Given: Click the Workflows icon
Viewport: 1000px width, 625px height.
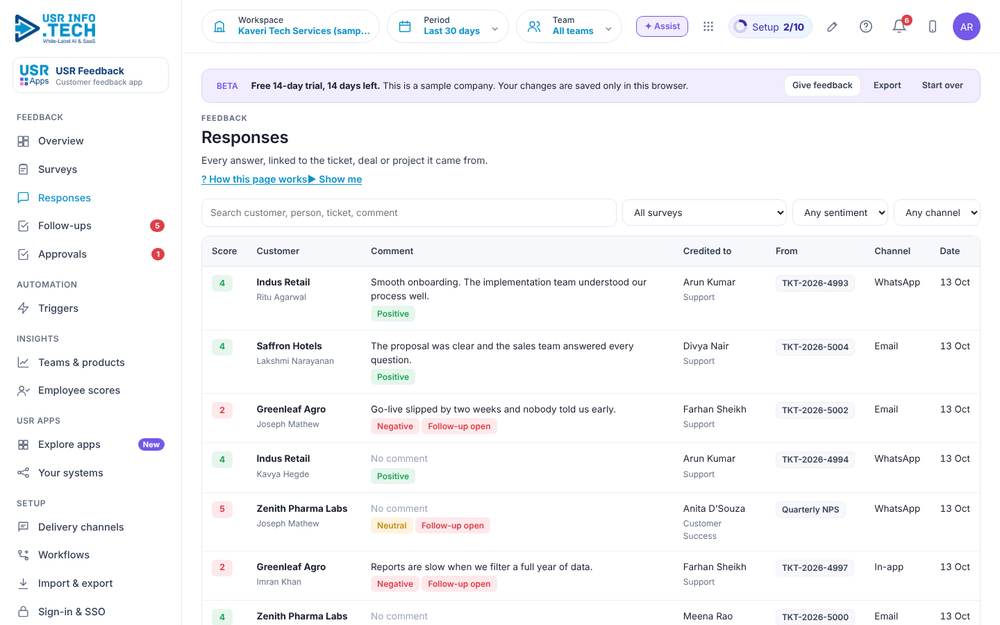Looking at the screenshot, I should pyautogui.click(x=23, y=555).
